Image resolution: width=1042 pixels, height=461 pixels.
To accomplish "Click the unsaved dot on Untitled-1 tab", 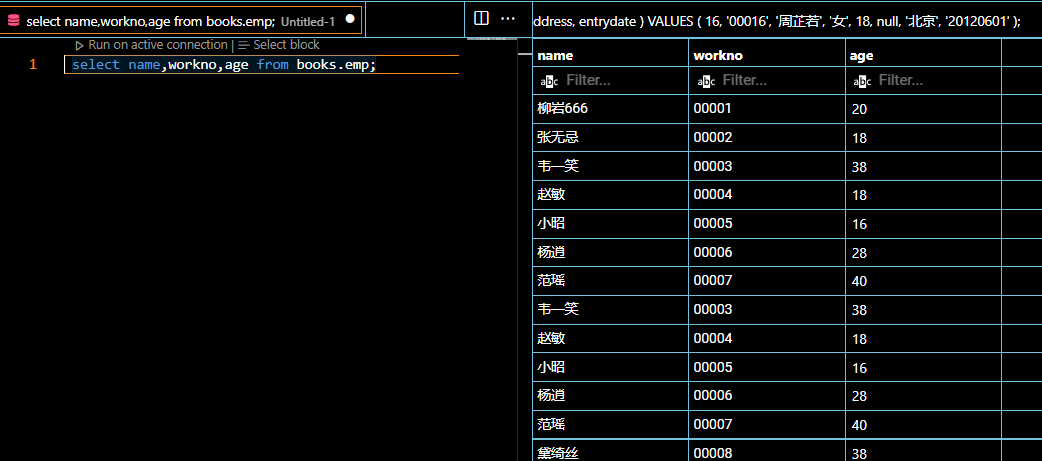I will (x=350, y=19).
